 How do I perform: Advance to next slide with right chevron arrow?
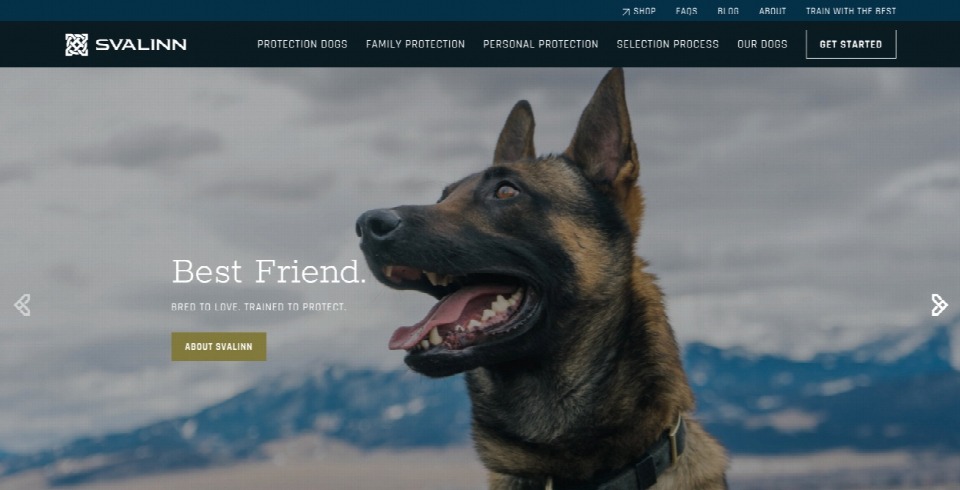[x=939, y=305]
